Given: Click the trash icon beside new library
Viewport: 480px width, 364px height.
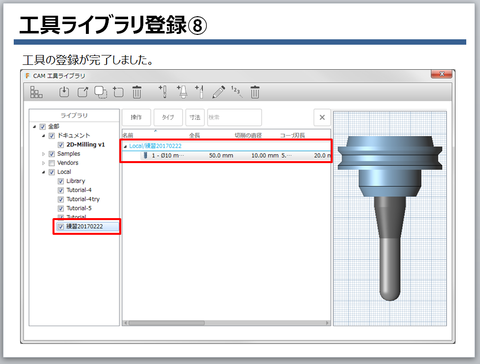Looking at the screenshot, I should click(137, 92).
